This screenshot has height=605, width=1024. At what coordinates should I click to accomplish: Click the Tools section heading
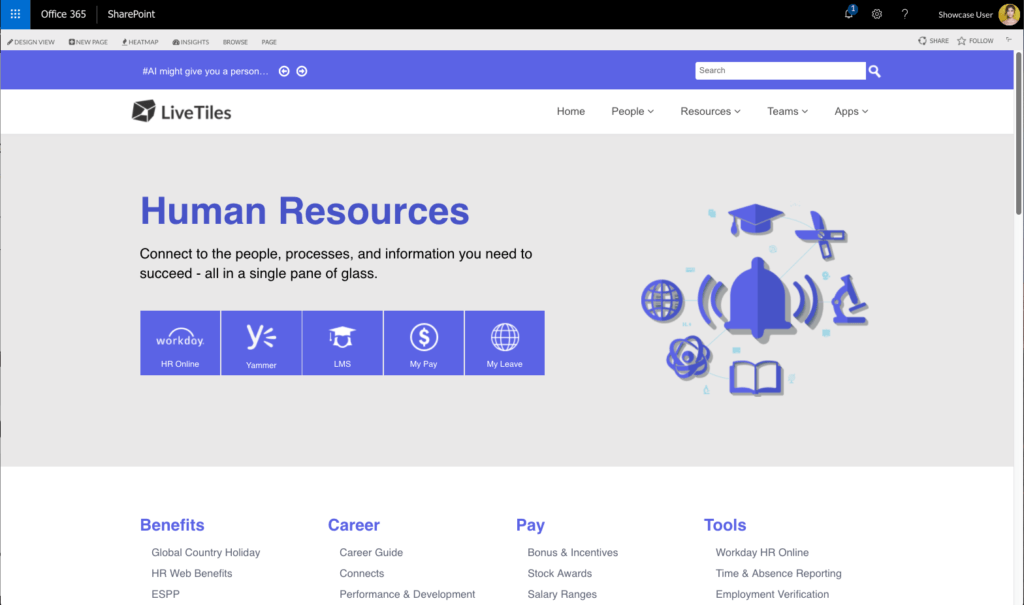tap(725, 525)
